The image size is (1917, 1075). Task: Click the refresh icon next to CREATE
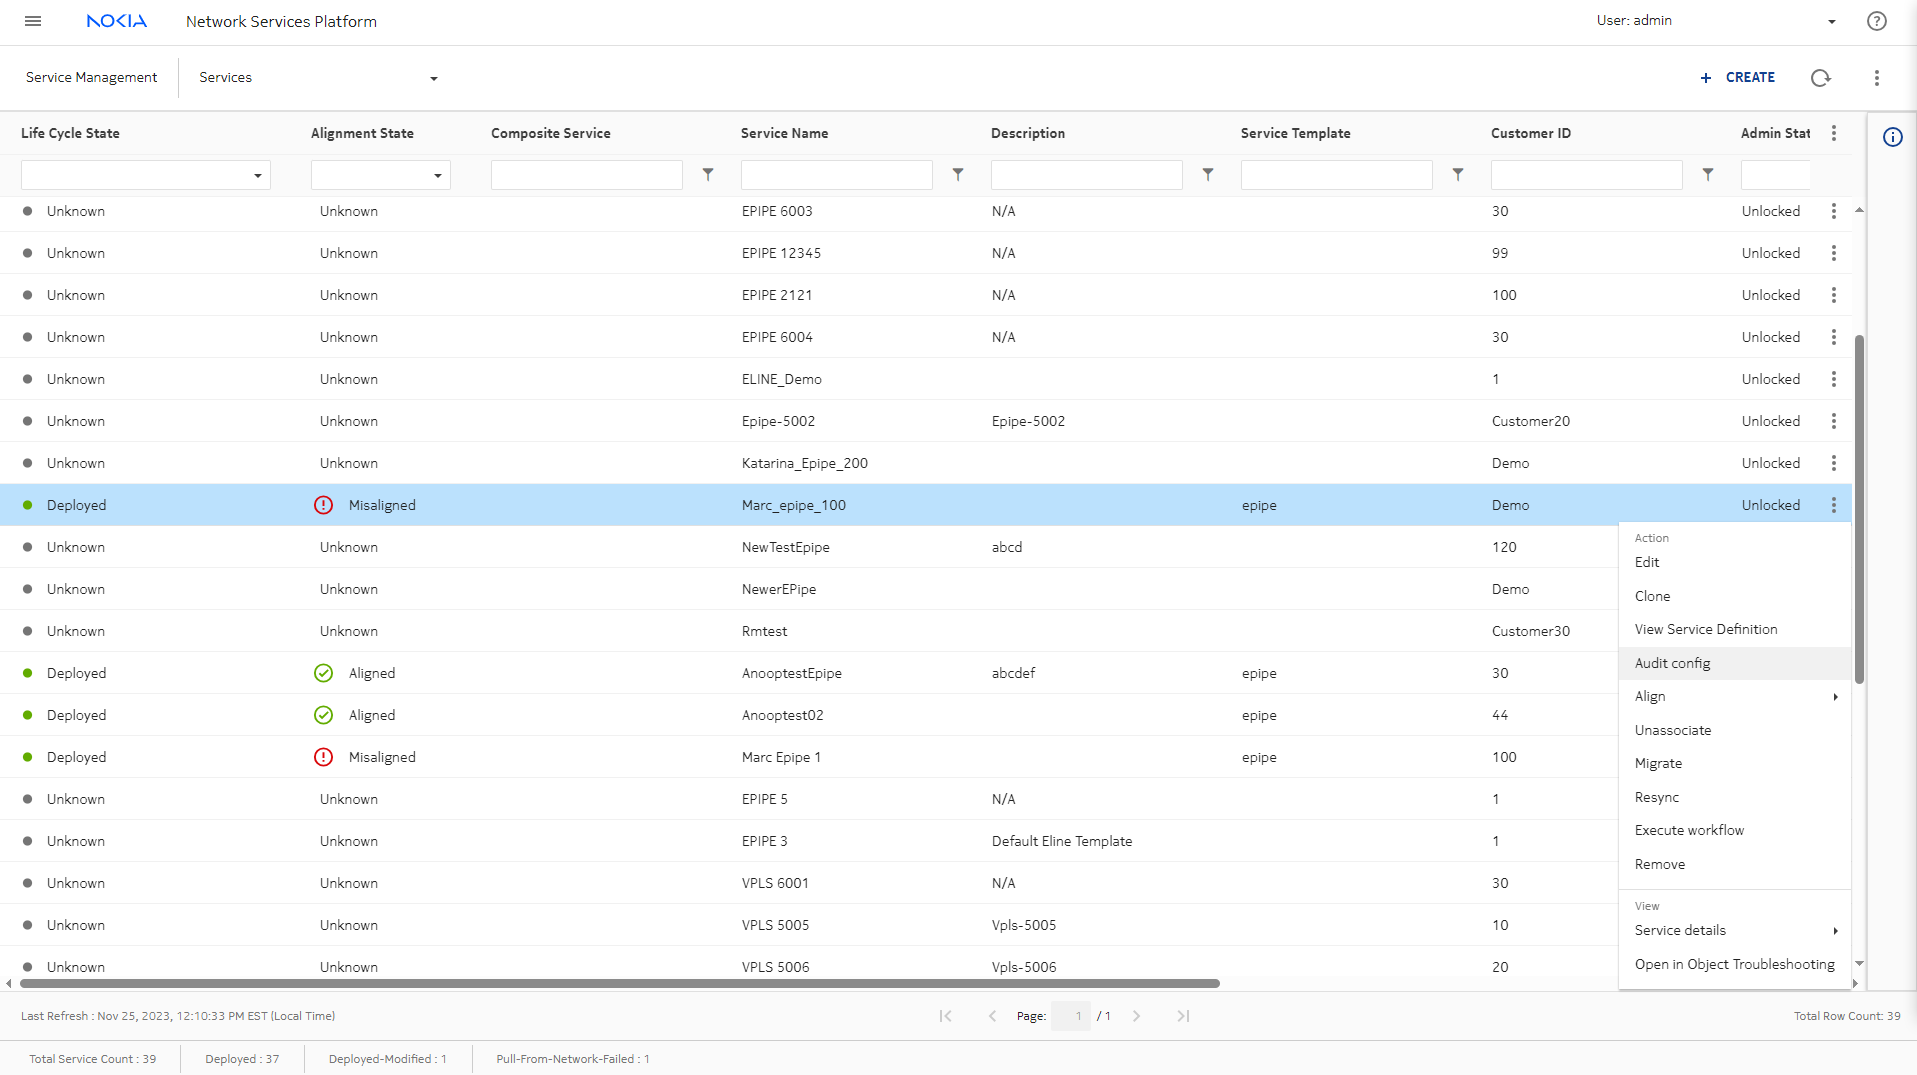point(1820,78)
